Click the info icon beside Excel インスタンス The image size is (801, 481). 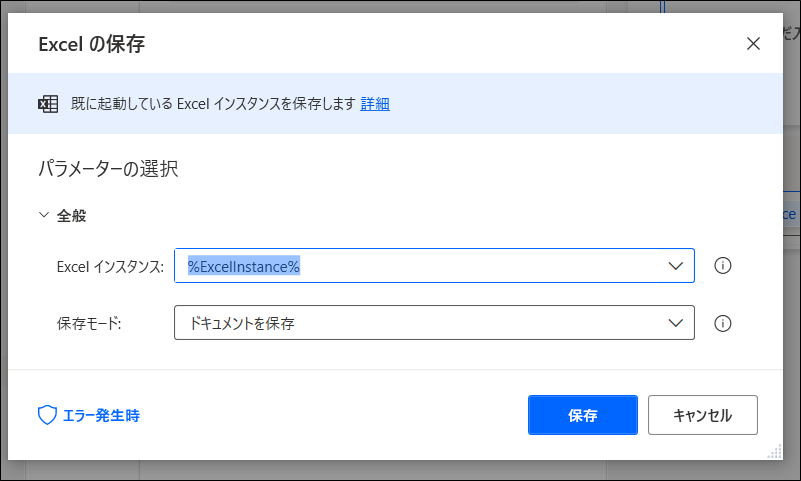click(x=722, y=266)
